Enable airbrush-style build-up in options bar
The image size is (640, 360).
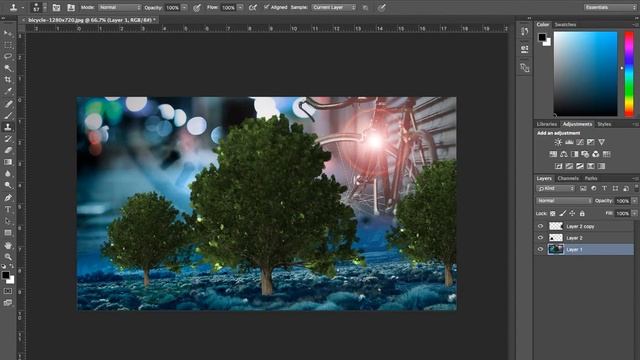click(x=253, y=7)
